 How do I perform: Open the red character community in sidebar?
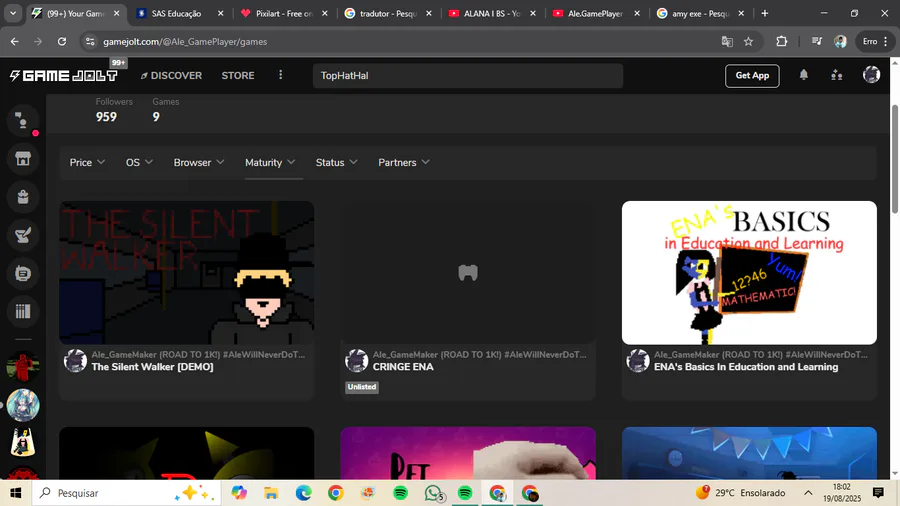23,367
